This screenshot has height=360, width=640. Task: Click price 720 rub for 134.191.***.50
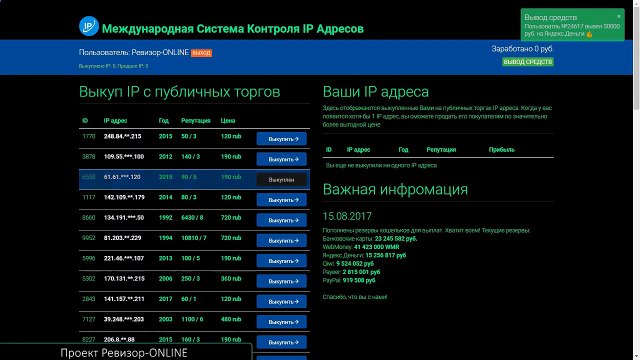pos(231,218)
